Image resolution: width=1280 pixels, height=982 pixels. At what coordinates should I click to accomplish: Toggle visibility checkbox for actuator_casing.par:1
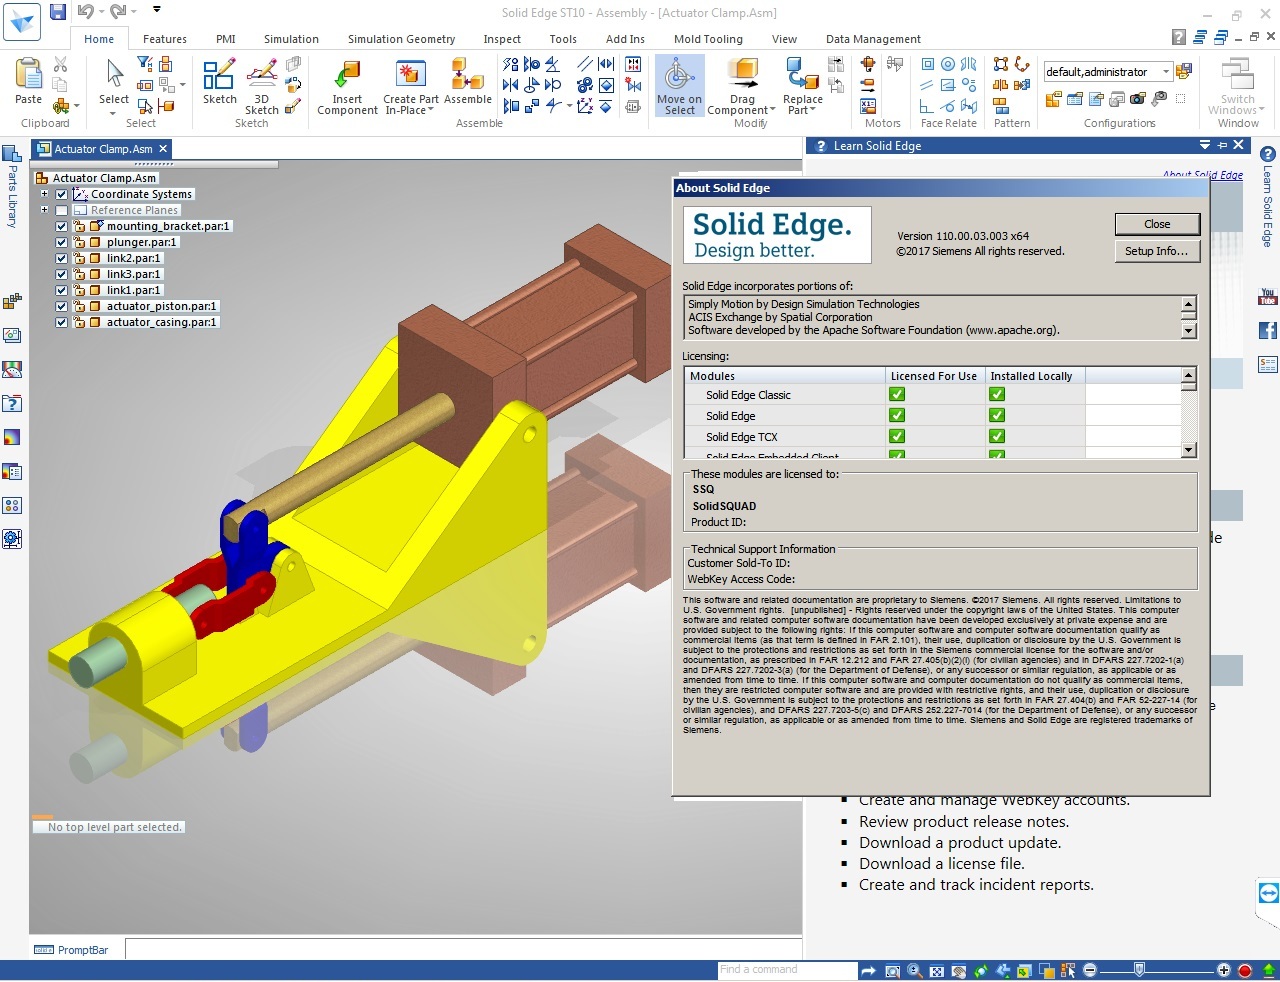[x=62, y=322]
